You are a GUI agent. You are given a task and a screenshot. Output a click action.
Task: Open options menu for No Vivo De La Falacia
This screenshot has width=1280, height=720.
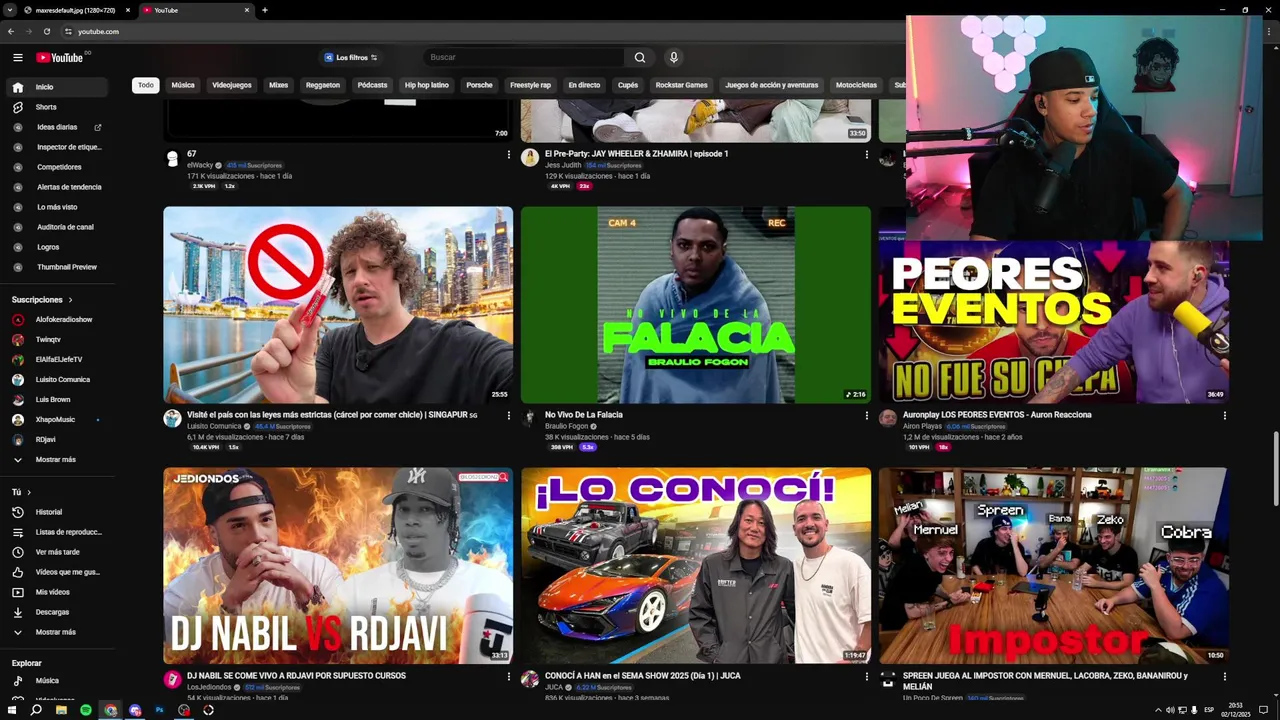866,415
